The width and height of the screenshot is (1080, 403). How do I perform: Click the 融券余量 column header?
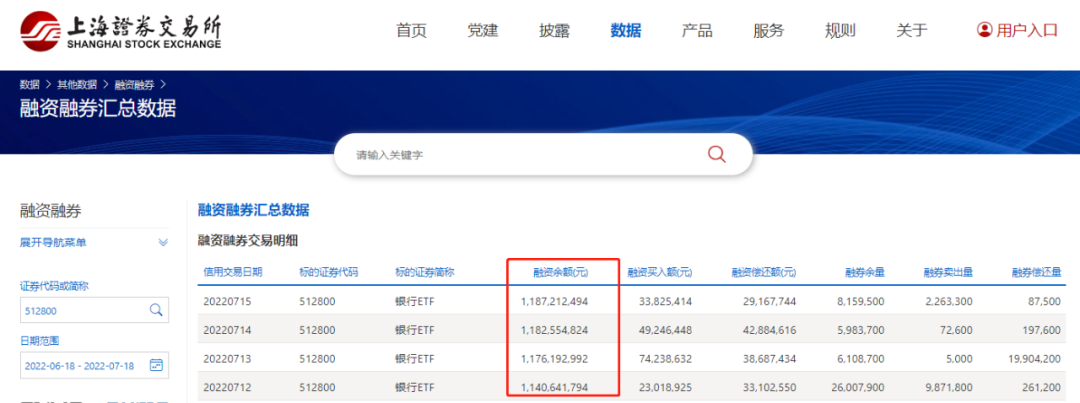click(x=864, y=272)
